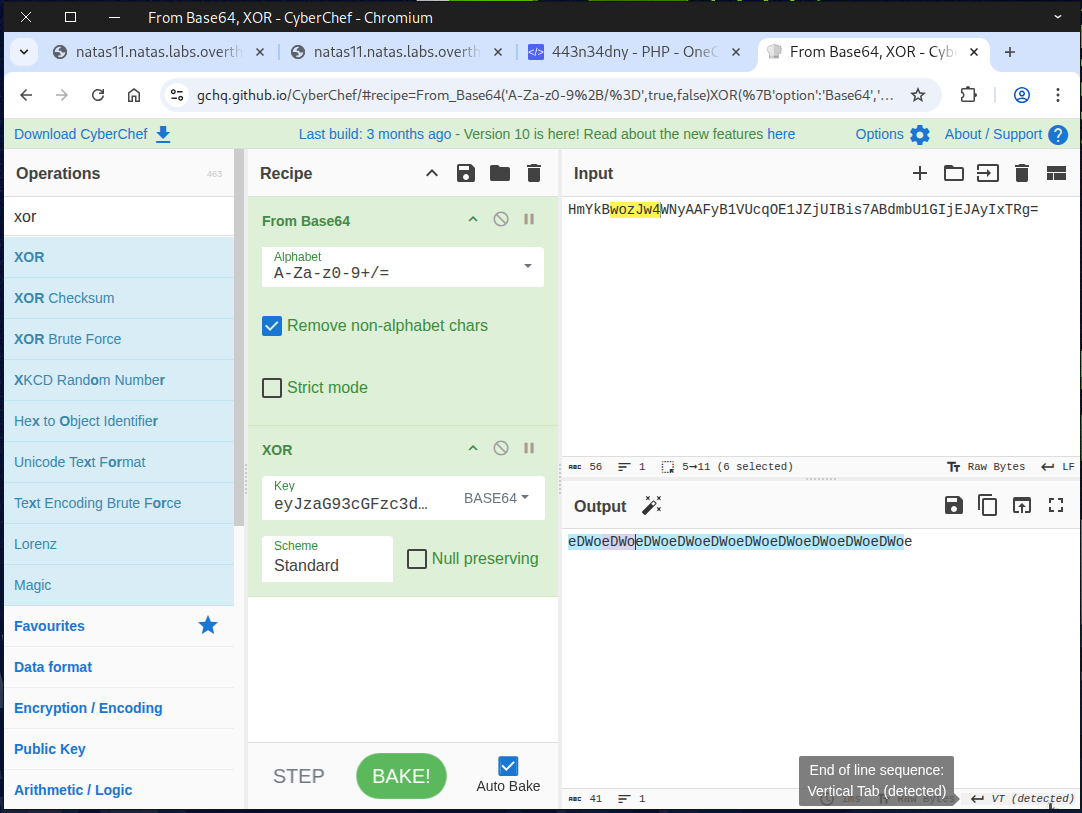Click the Magic wand icon in Output
The image size is (1082, 813).
(652, 506)
